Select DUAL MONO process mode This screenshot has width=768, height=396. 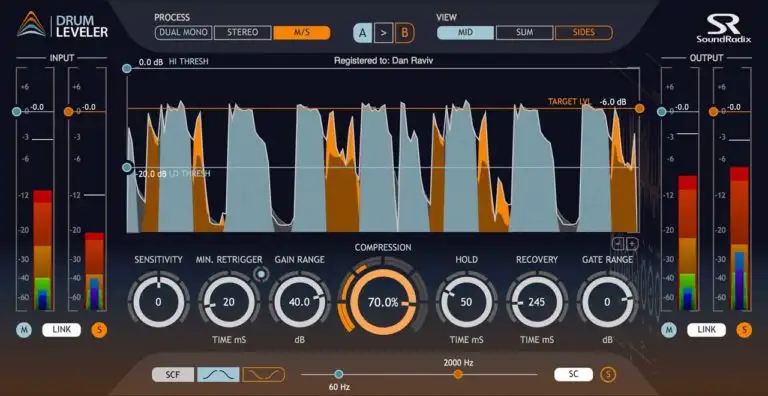(x=183, y=33)
